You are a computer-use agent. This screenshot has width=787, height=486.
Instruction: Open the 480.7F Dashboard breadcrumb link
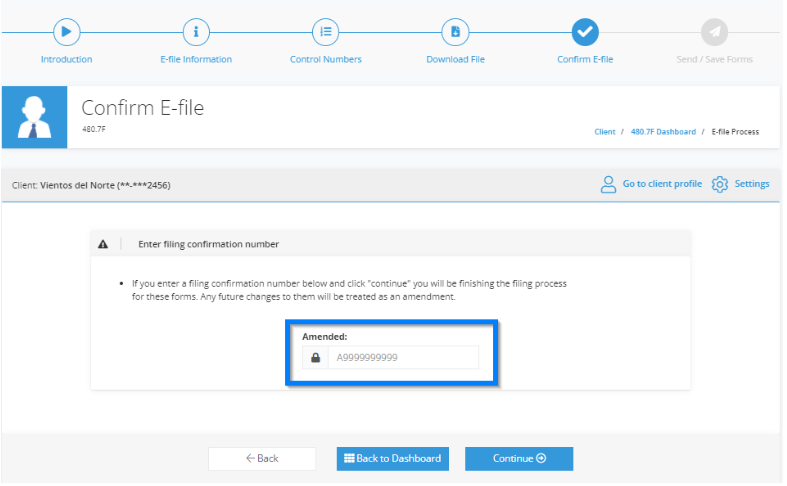pos(663,132)
